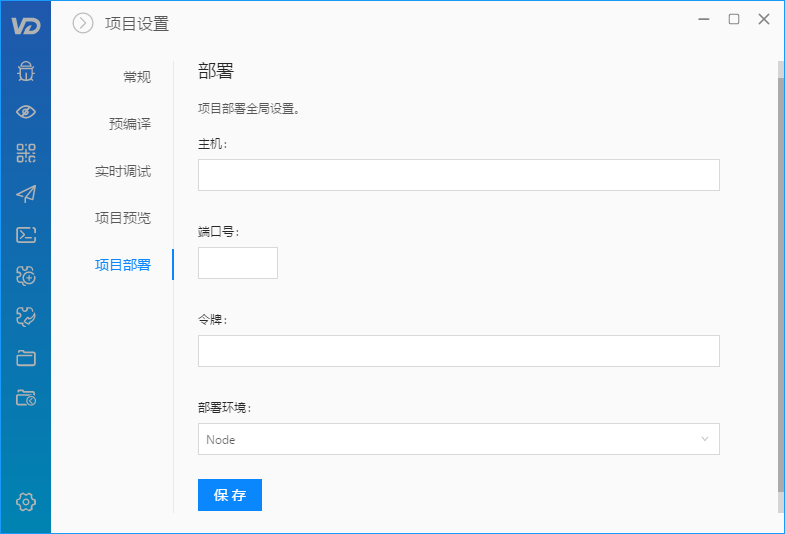This screenshot has height=534, width=785.
Task: Open the folder with clock icon
Action: tap(26, 398)
